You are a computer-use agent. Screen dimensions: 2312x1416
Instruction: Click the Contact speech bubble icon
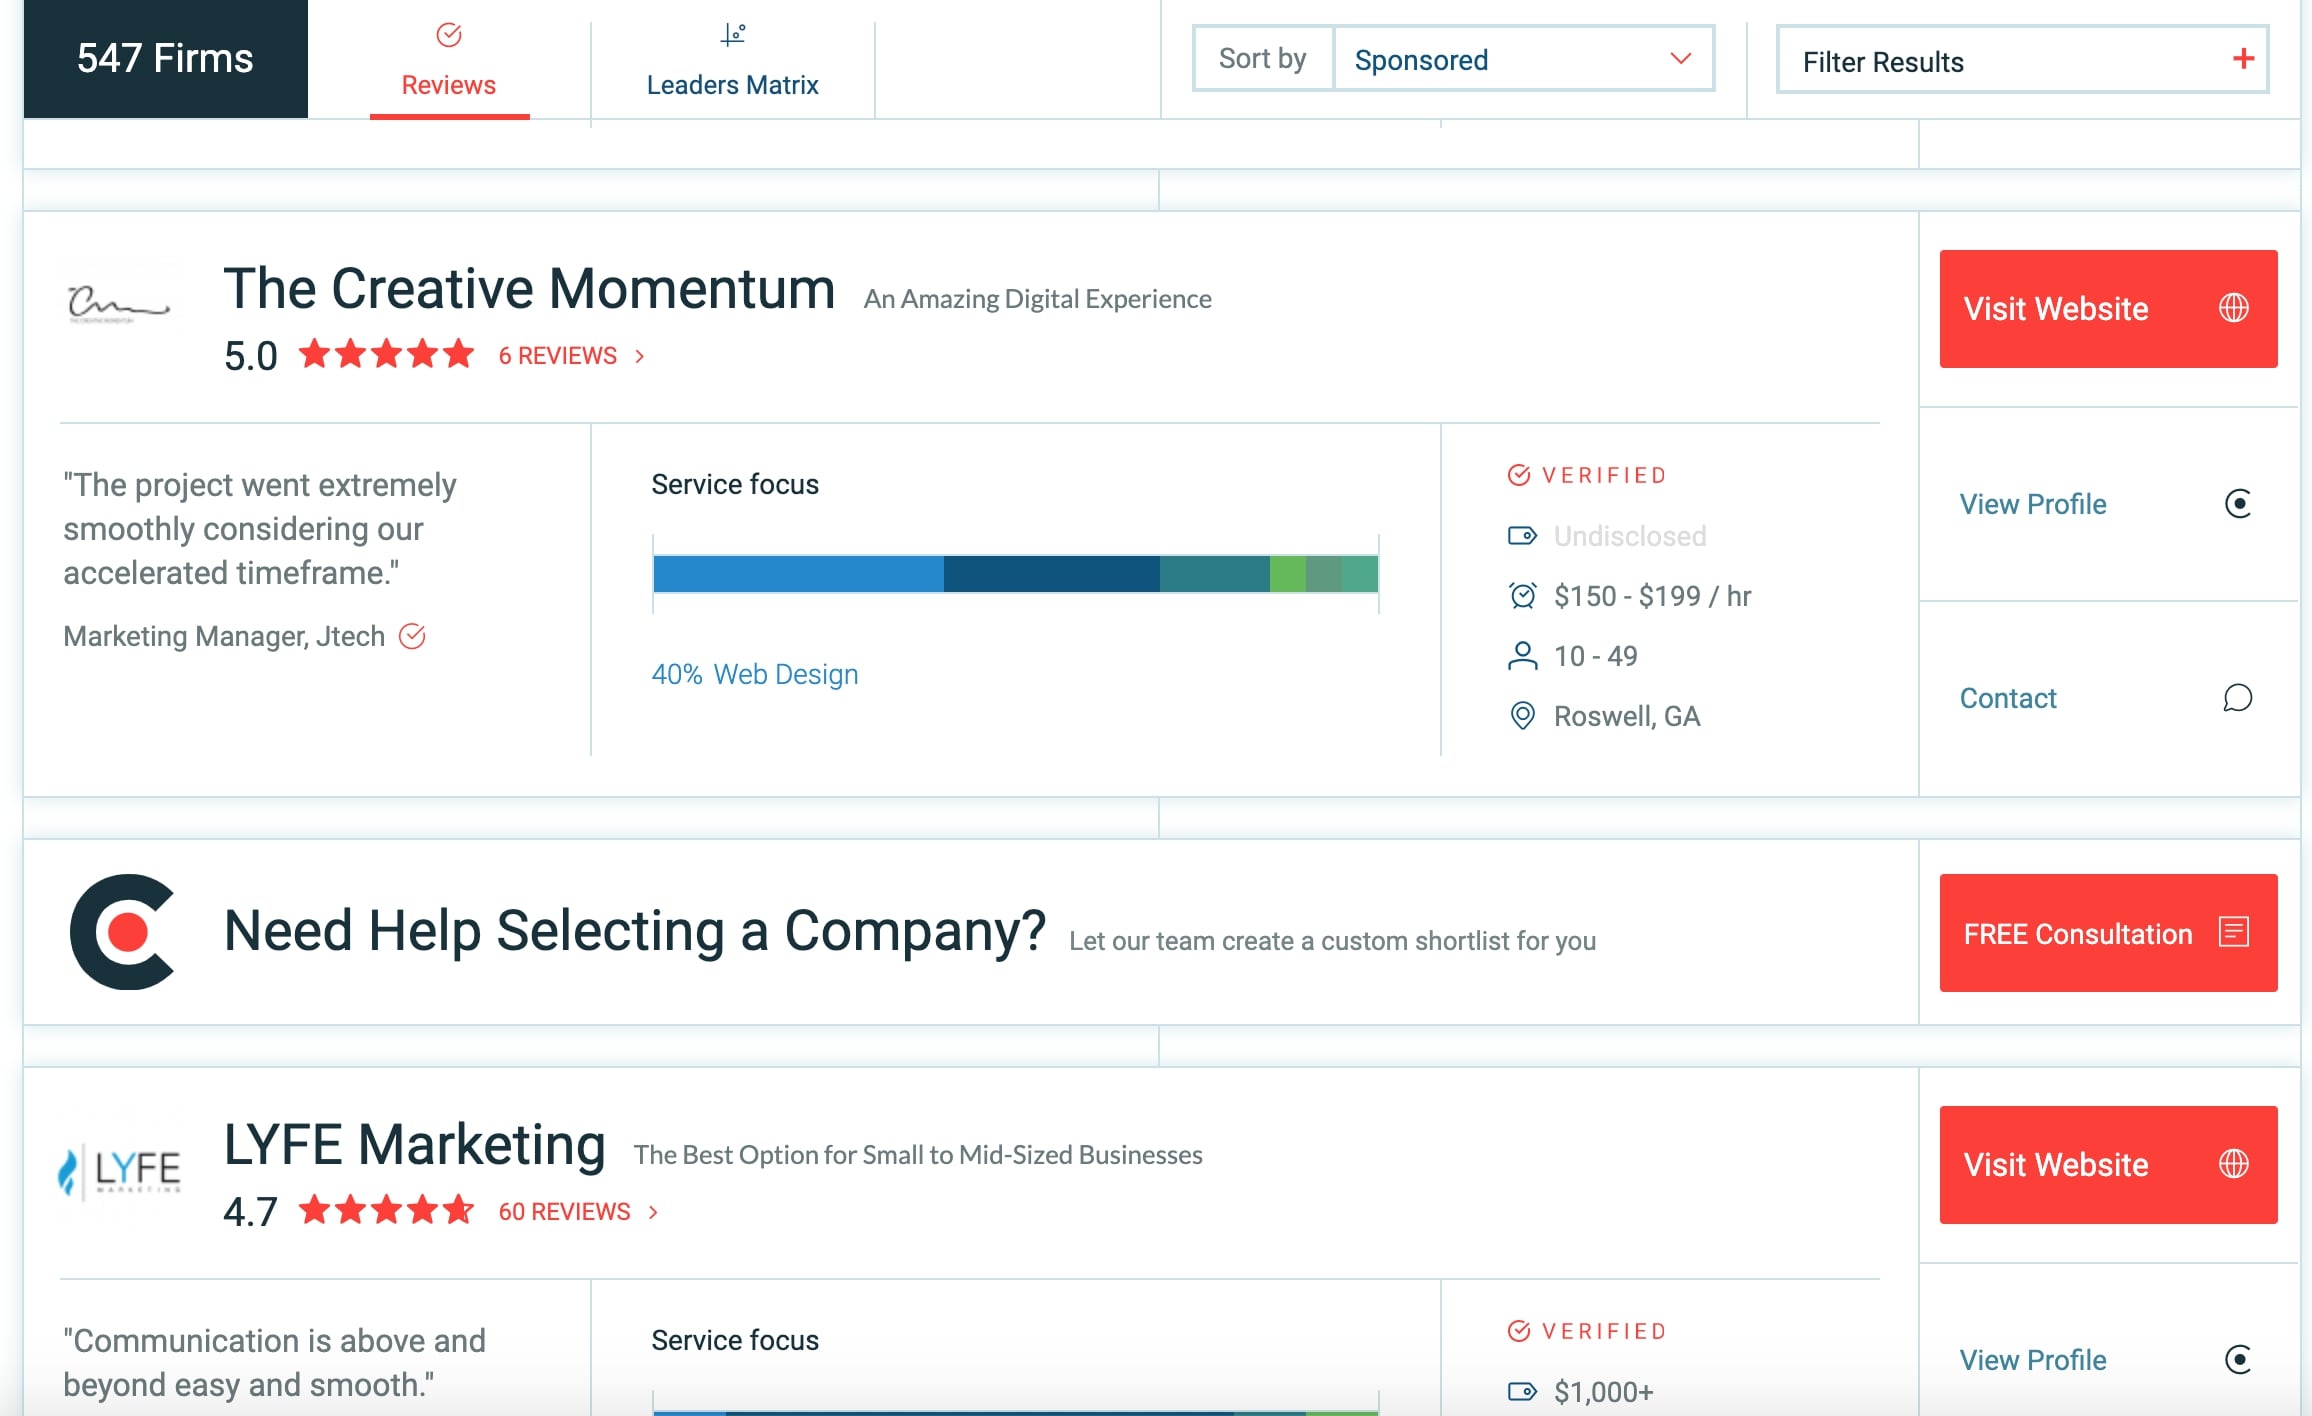pos(2238,698)
